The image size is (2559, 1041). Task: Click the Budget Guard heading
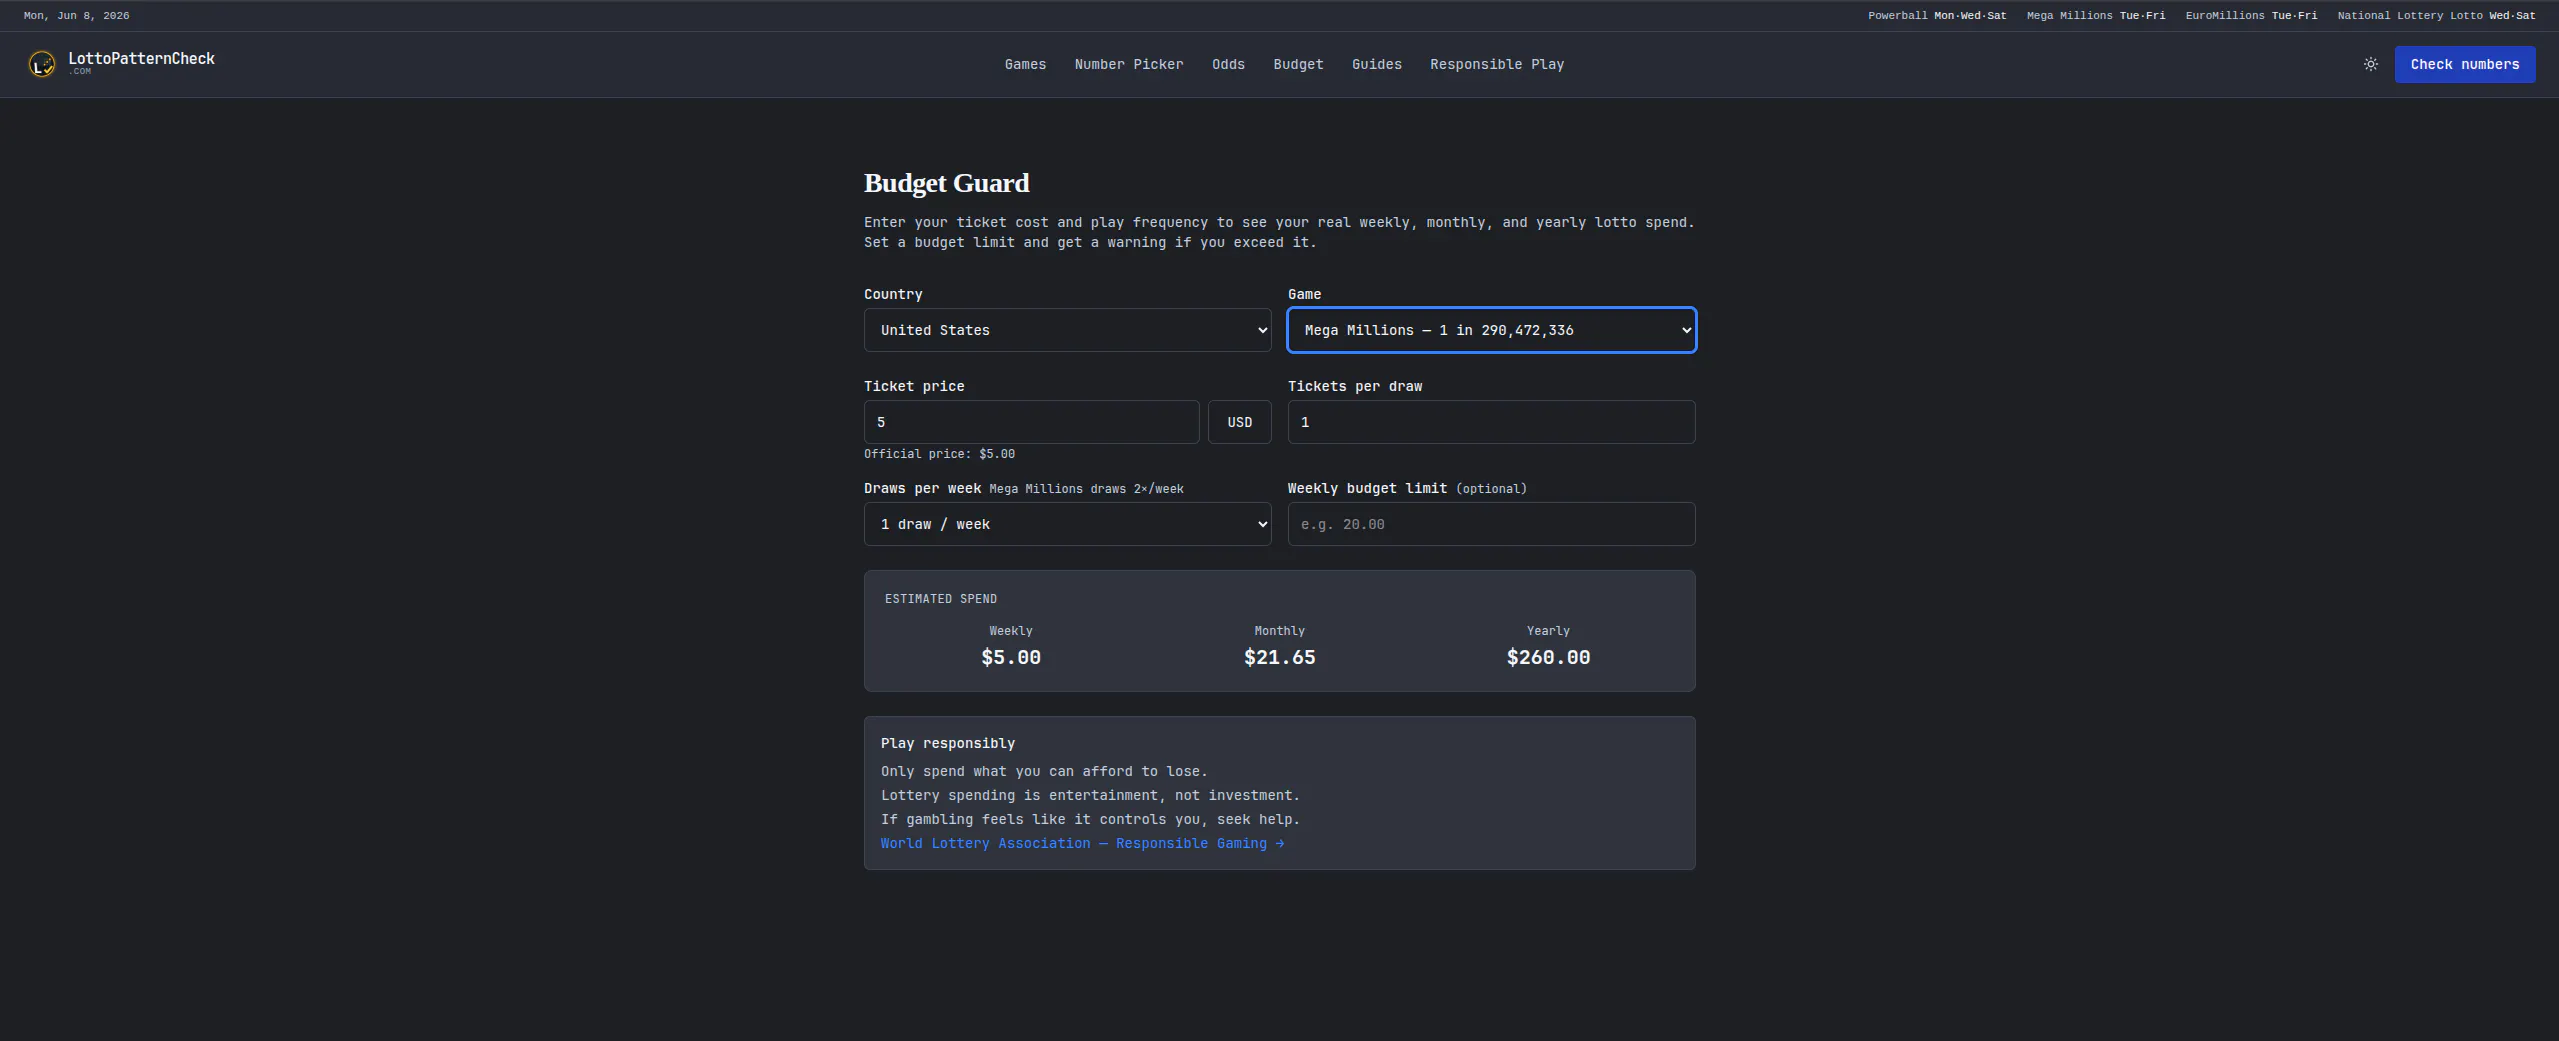946,183
